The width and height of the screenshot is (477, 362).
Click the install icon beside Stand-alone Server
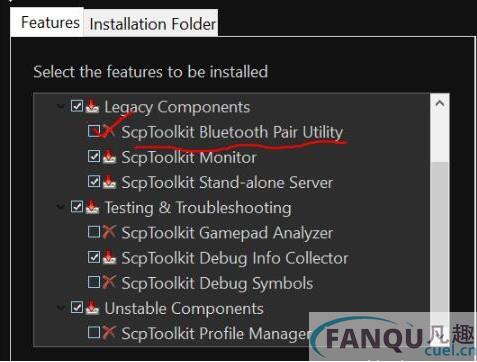(109, 182)
